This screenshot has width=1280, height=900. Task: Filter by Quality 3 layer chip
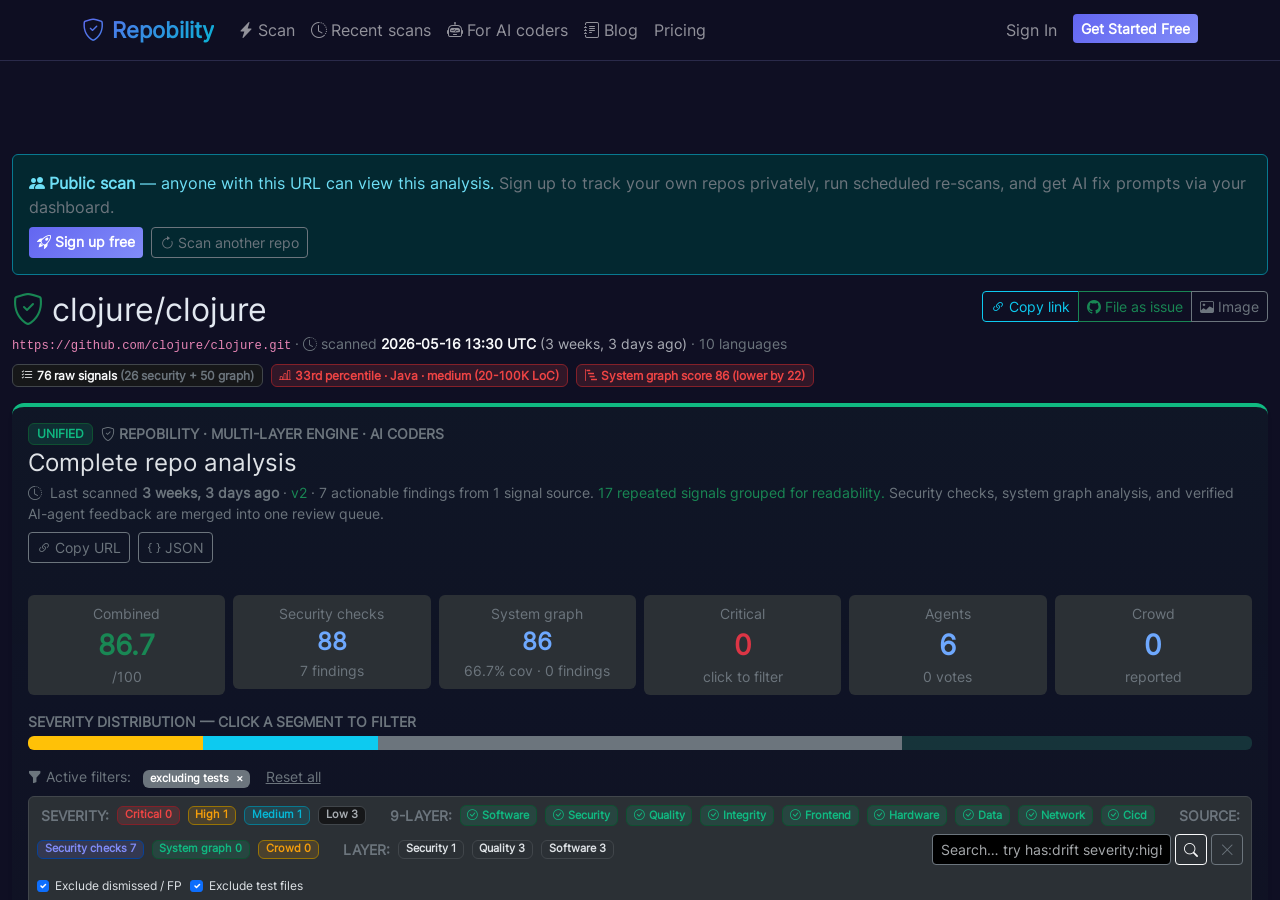pyautogui.click(x=502, y=849)
